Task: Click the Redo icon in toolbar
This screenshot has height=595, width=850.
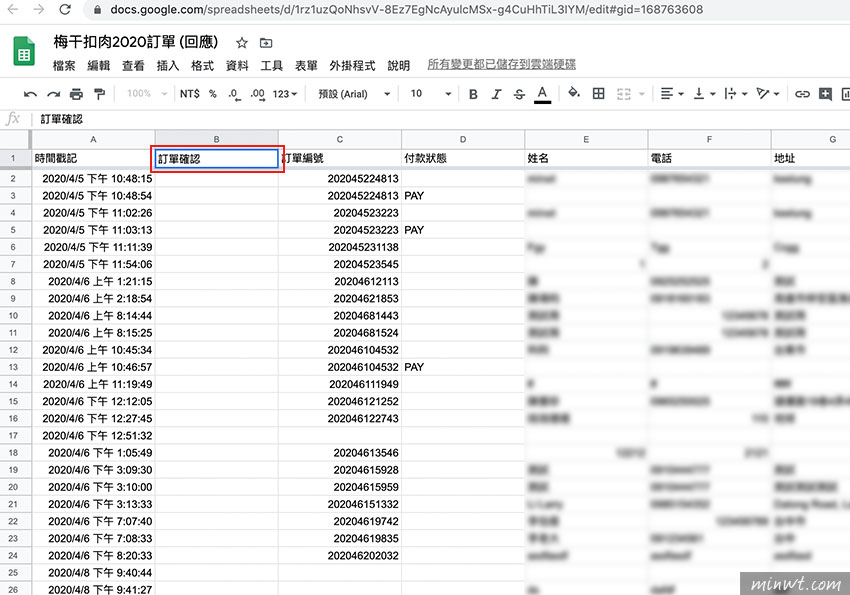Action: 53,94
